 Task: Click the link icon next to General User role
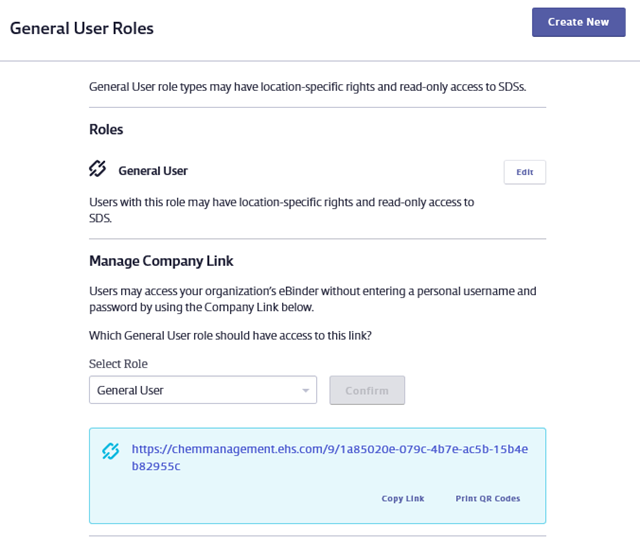[x=98, y=169]
